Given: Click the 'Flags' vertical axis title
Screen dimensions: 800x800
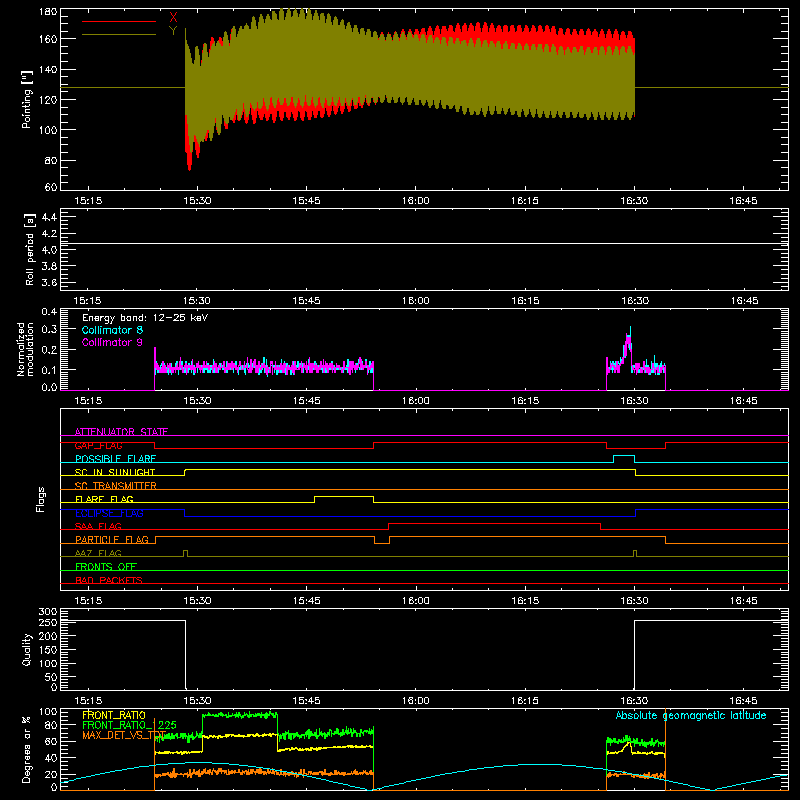Looking at the screenshot, I should point(41,499).
